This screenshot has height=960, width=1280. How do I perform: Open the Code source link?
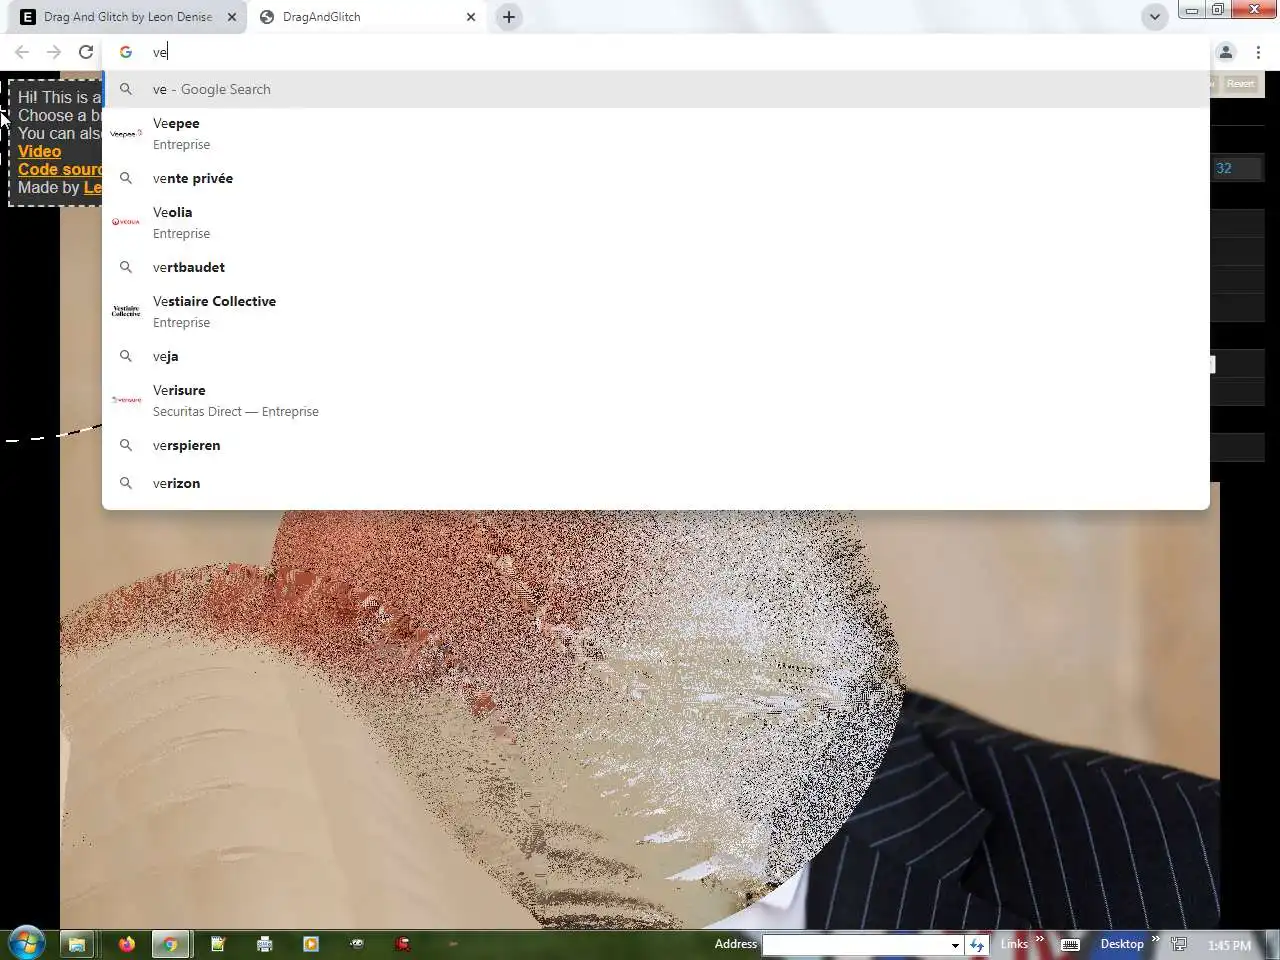[60, 169]
